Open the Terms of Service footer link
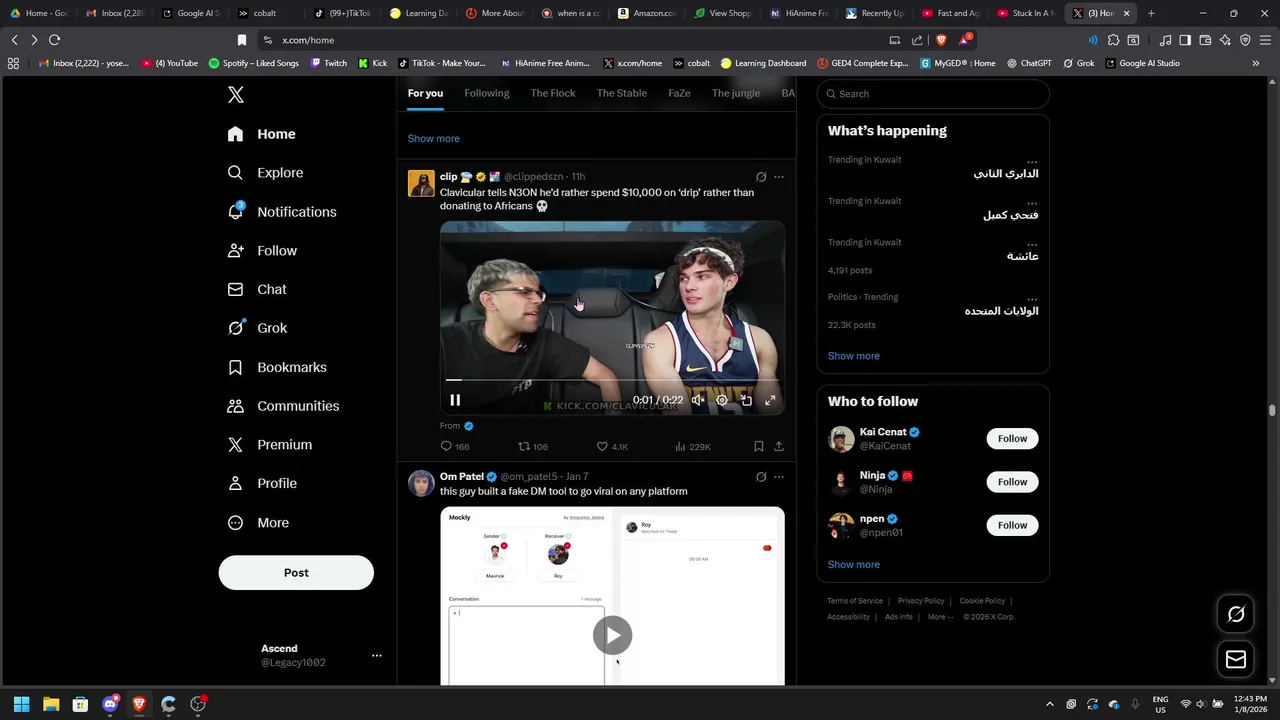 click(855, 601)
